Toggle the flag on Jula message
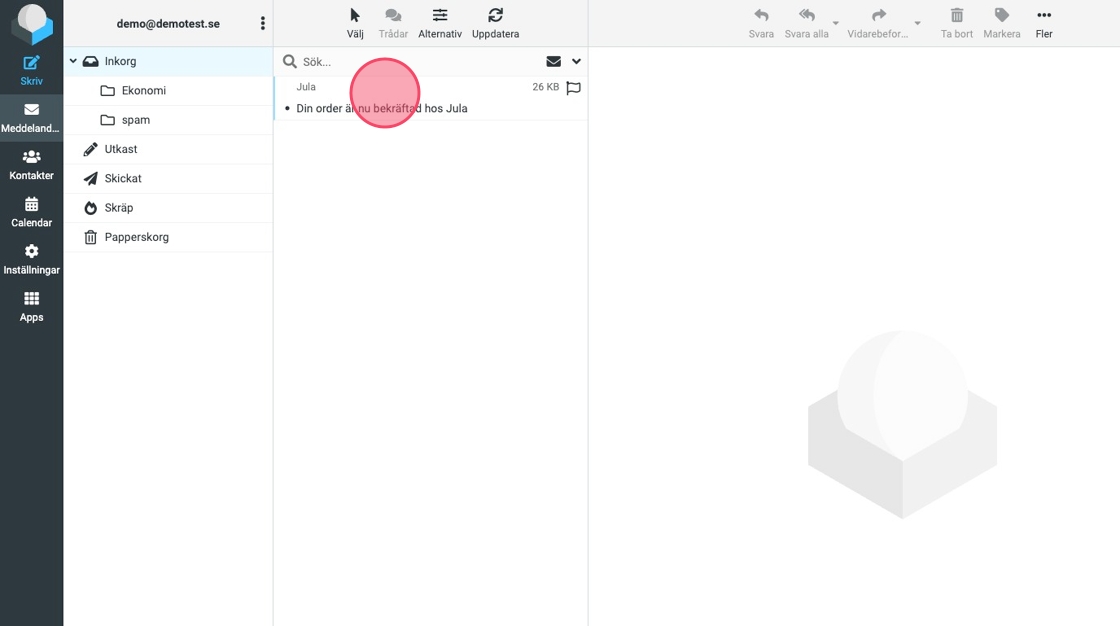The width and height of the screenshot is (1120, 626). click(x=573, y=88)
